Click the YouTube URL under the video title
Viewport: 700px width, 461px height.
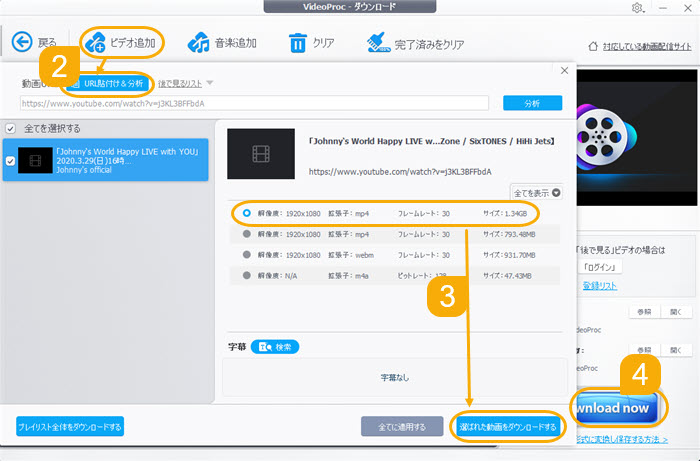pos(400,172)
